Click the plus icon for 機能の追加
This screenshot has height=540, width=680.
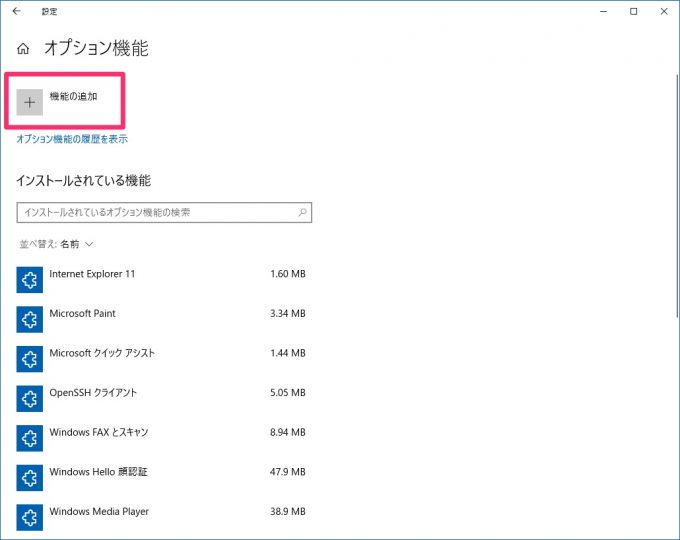pyautogui.click(x=29, y=102)
